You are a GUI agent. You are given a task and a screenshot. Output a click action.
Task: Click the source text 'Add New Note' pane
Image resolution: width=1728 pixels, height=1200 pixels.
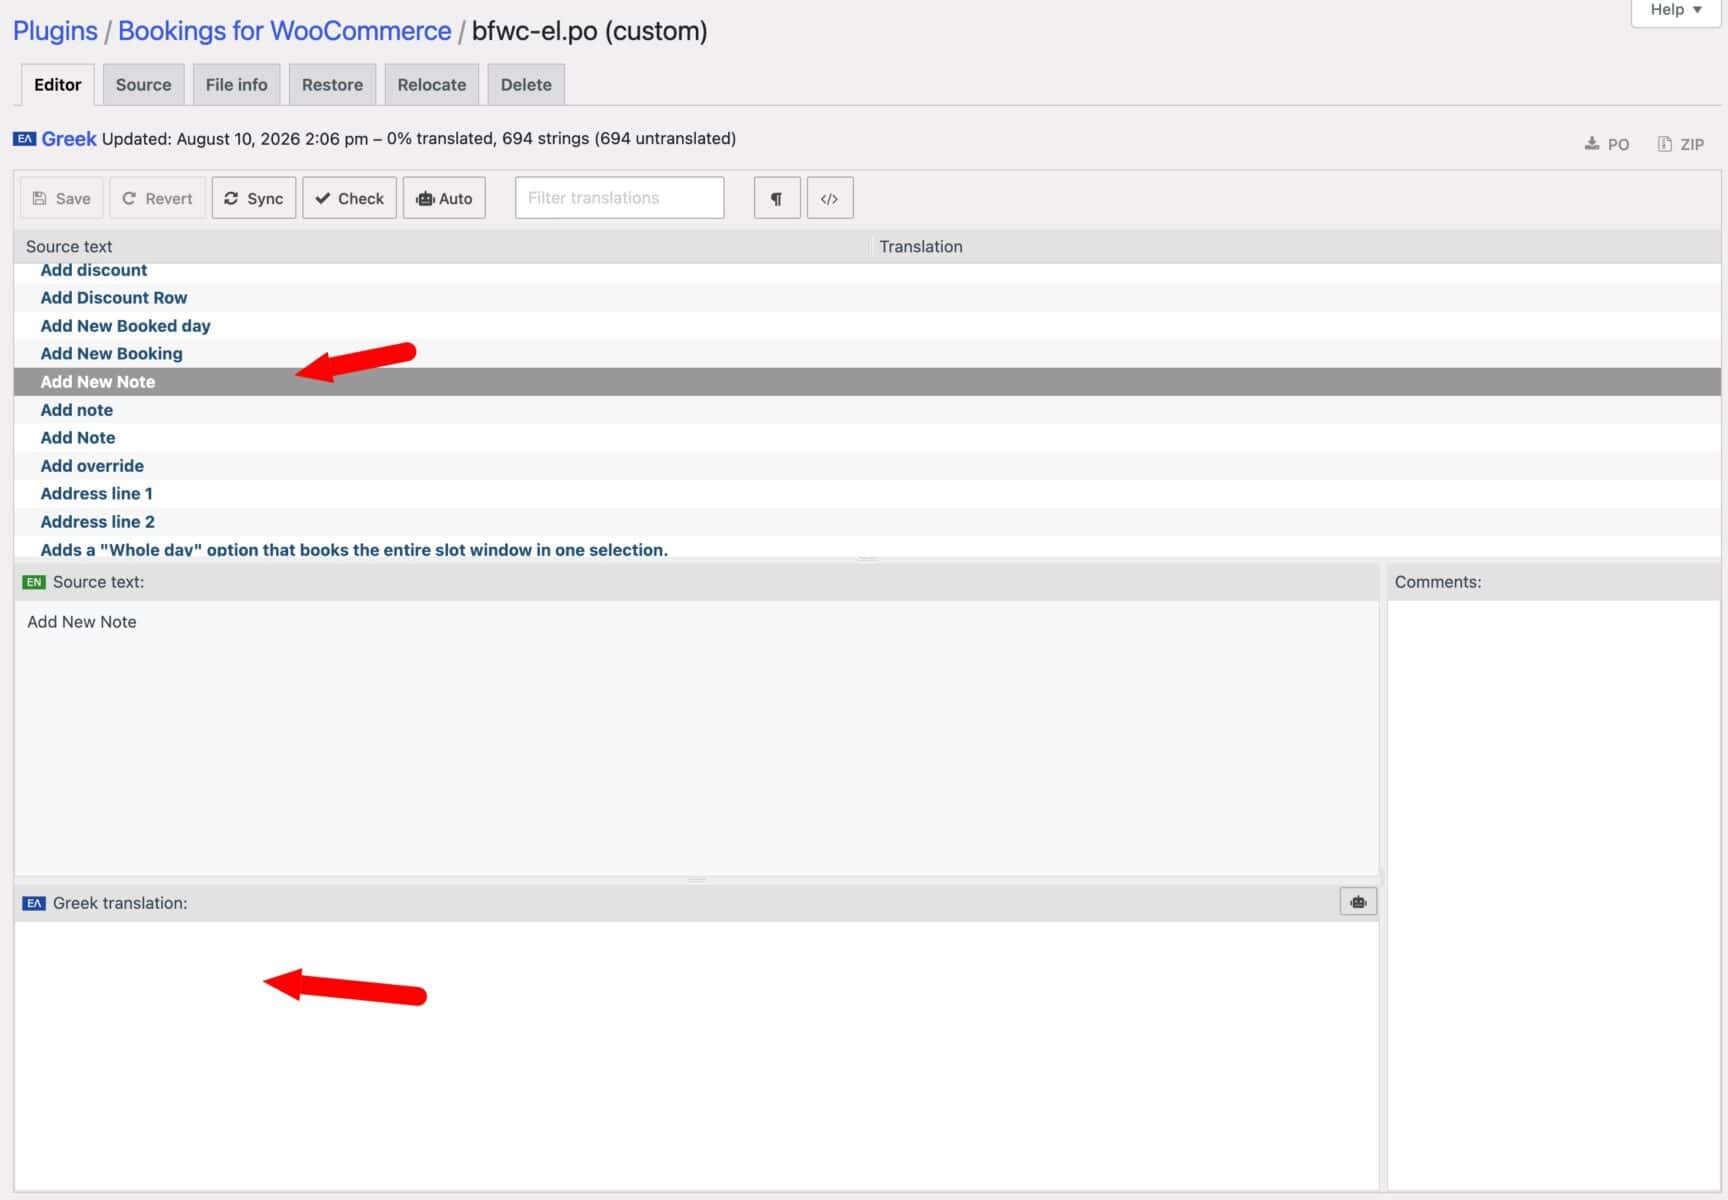coord(696,738)
